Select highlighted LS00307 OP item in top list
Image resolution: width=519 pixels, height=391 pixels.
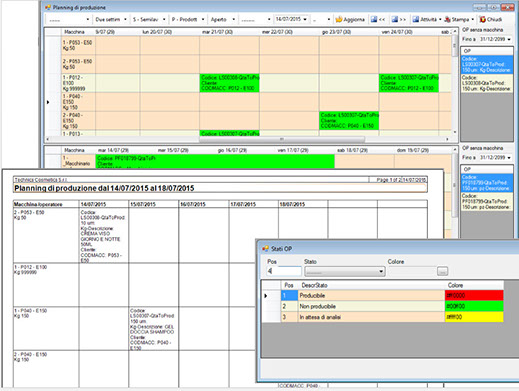point(486,64)
